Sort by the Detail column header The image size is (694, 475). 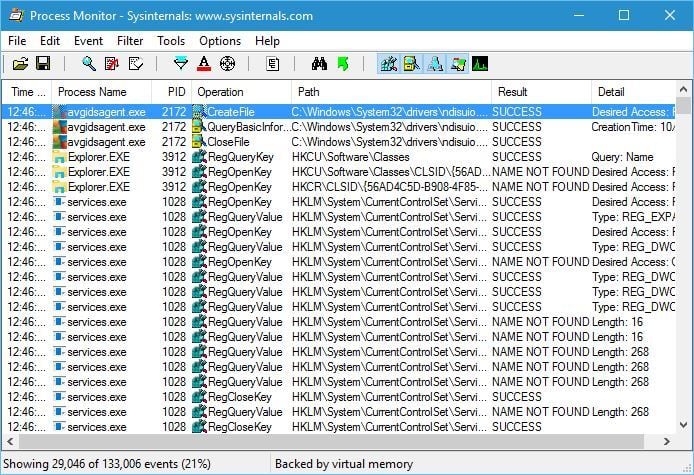(x=633, y=92)
